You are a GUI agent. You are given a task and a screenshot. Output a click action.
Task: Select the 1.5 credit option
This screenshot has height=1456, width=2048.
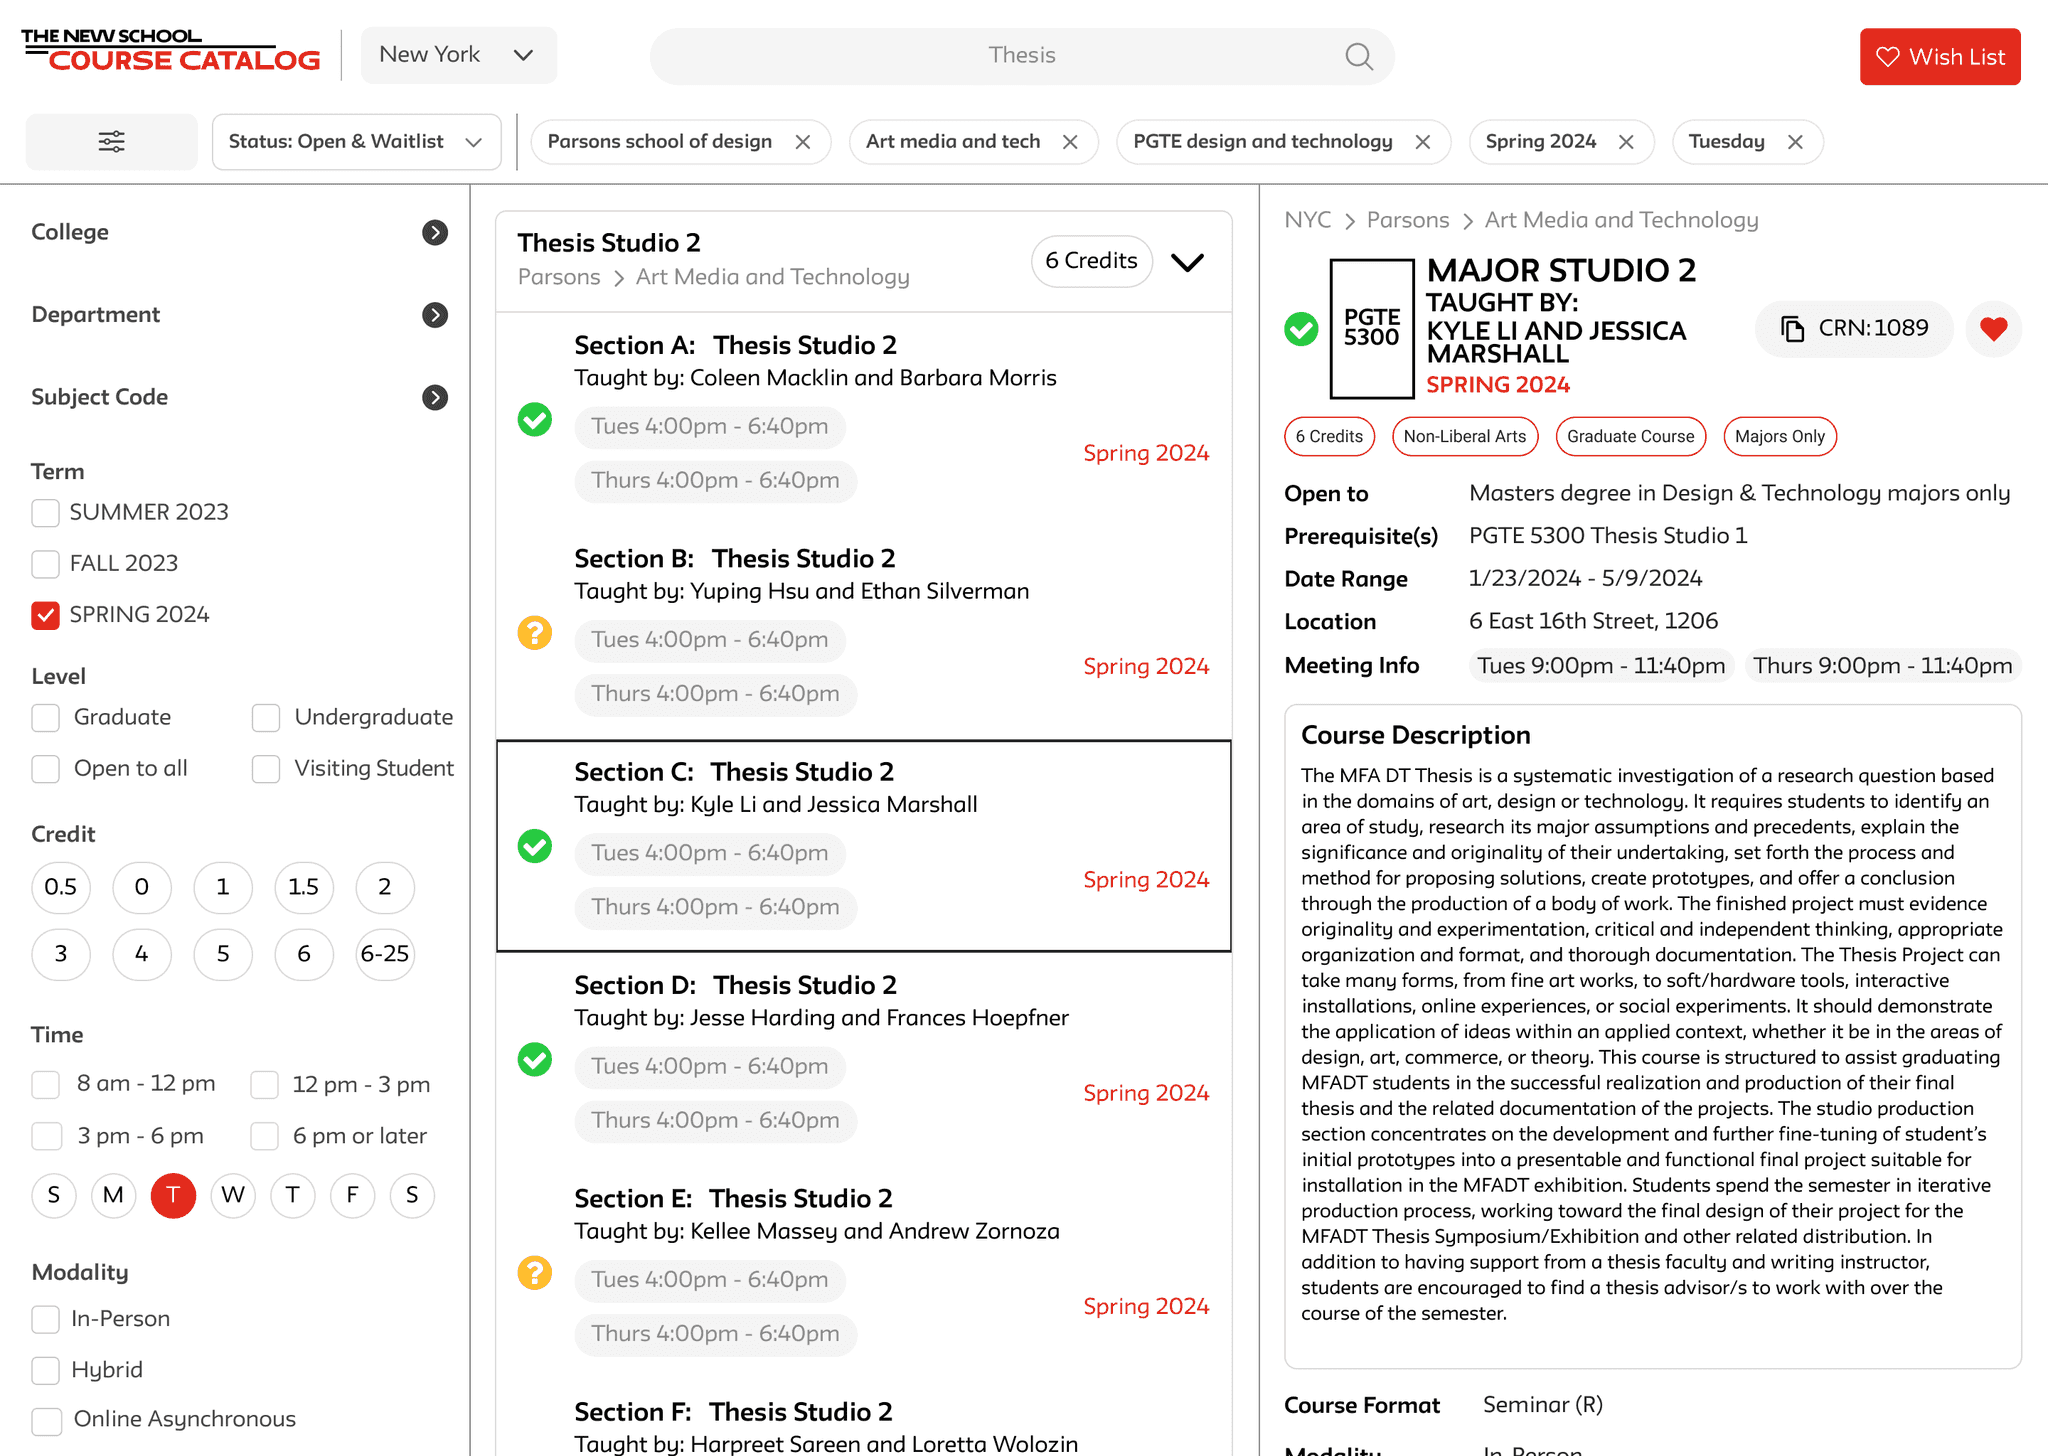[x=304, y=887]
